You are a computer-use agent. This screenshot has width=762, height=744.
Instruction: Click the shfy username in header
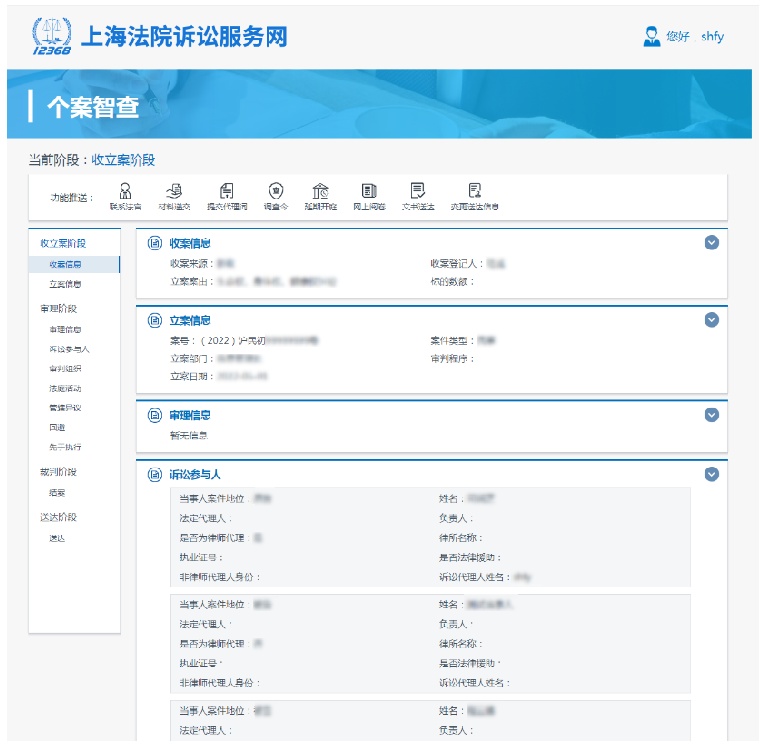(712, 37)
